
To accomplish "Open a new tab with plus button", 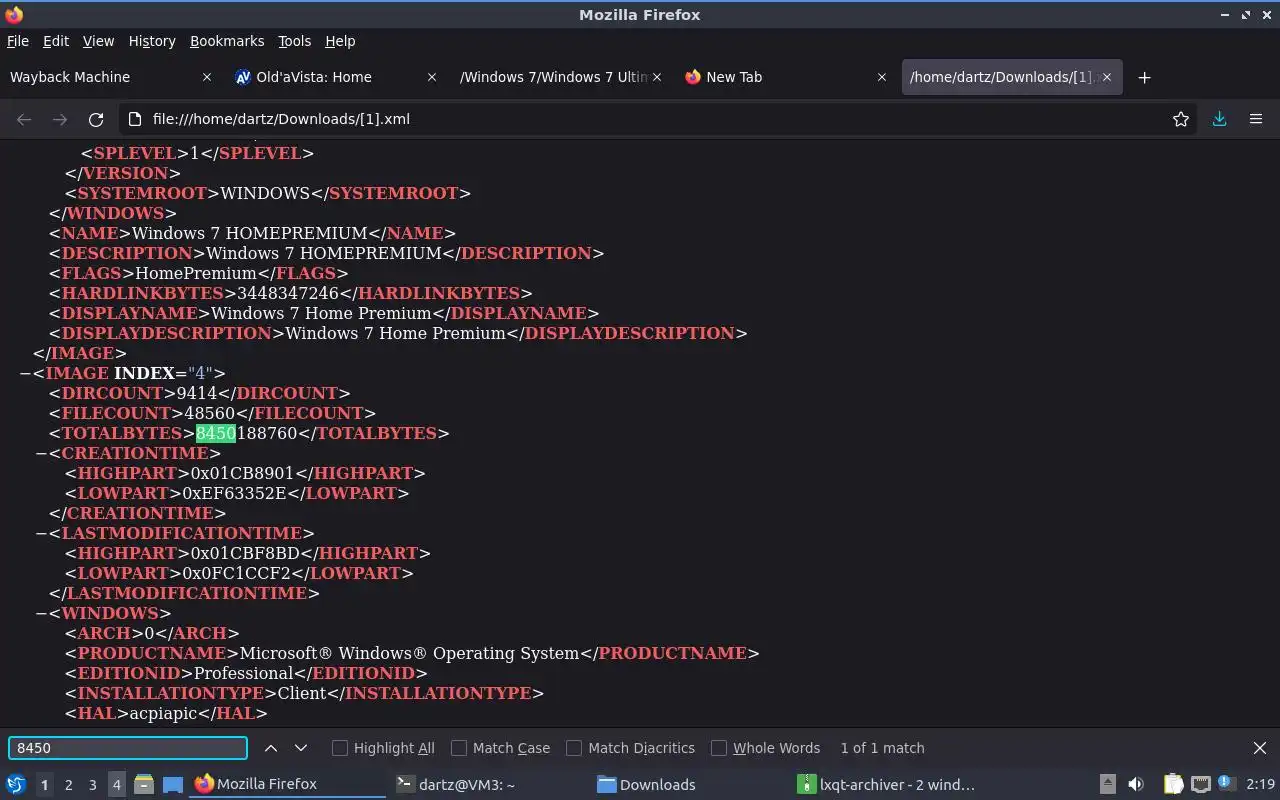I will [x=1145, y=77].
